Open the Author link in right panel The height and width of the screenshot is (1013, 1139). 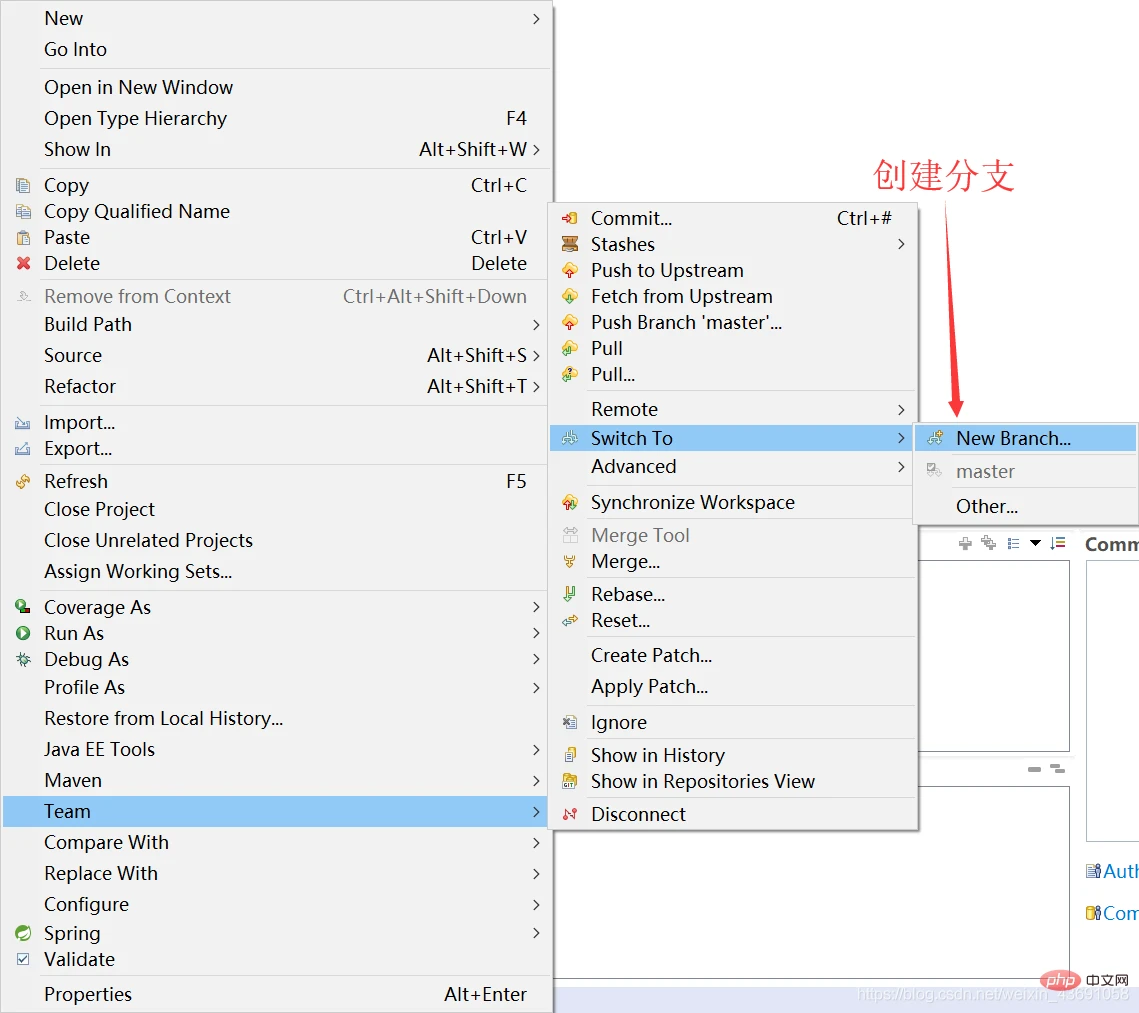coord(1112,871)
